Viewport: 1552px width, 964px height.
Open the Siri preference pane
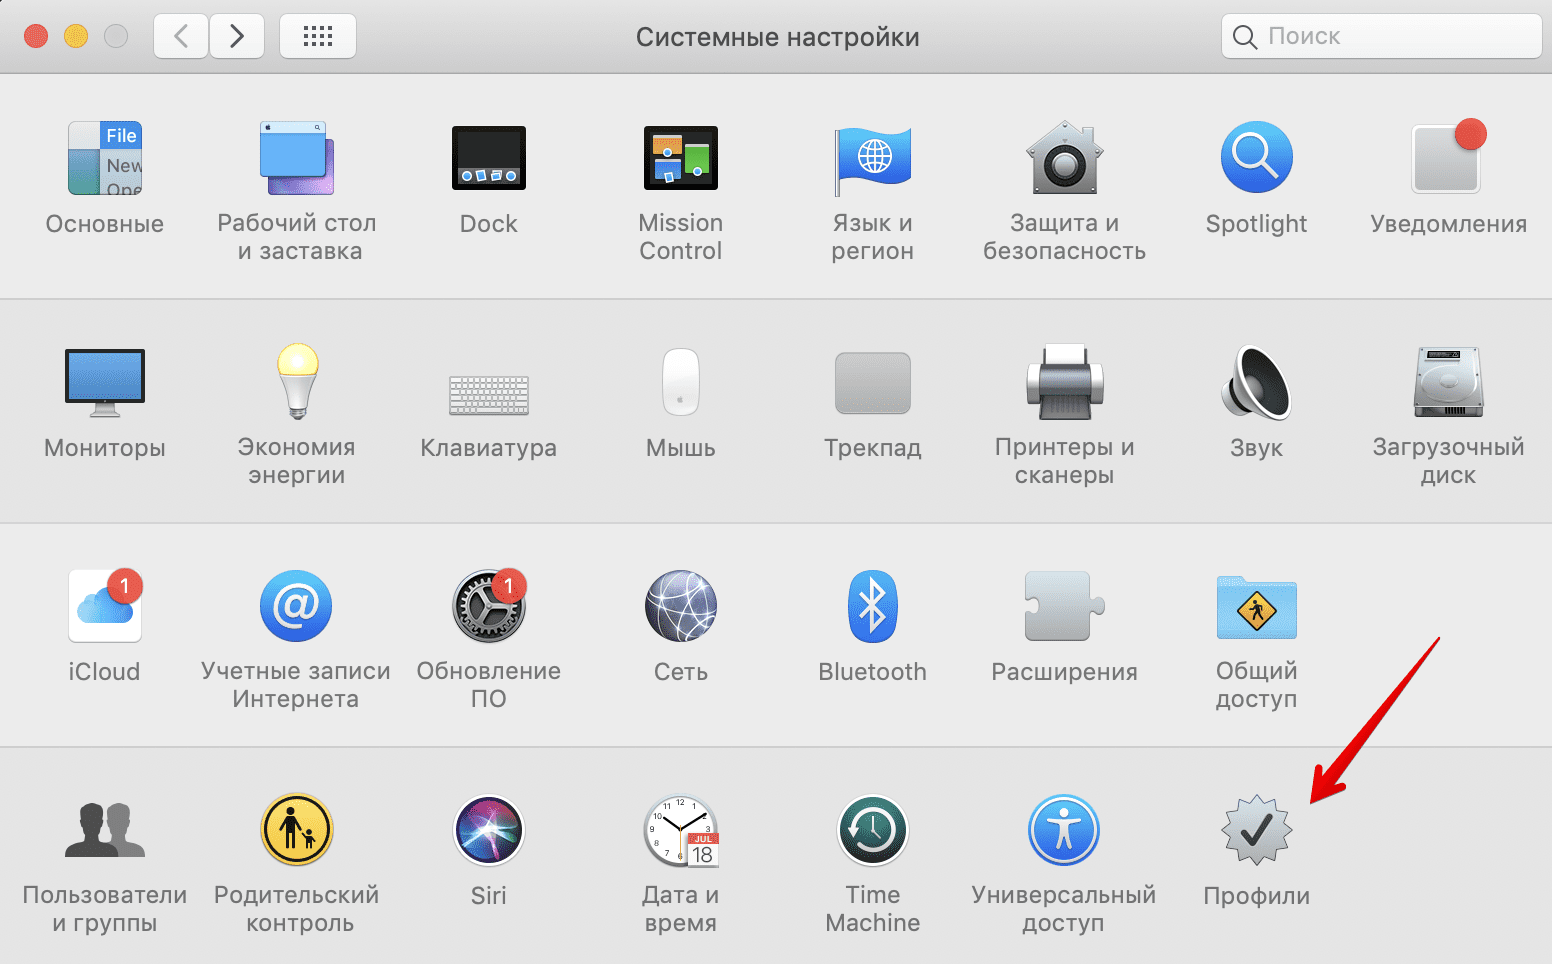coord(488,831)
